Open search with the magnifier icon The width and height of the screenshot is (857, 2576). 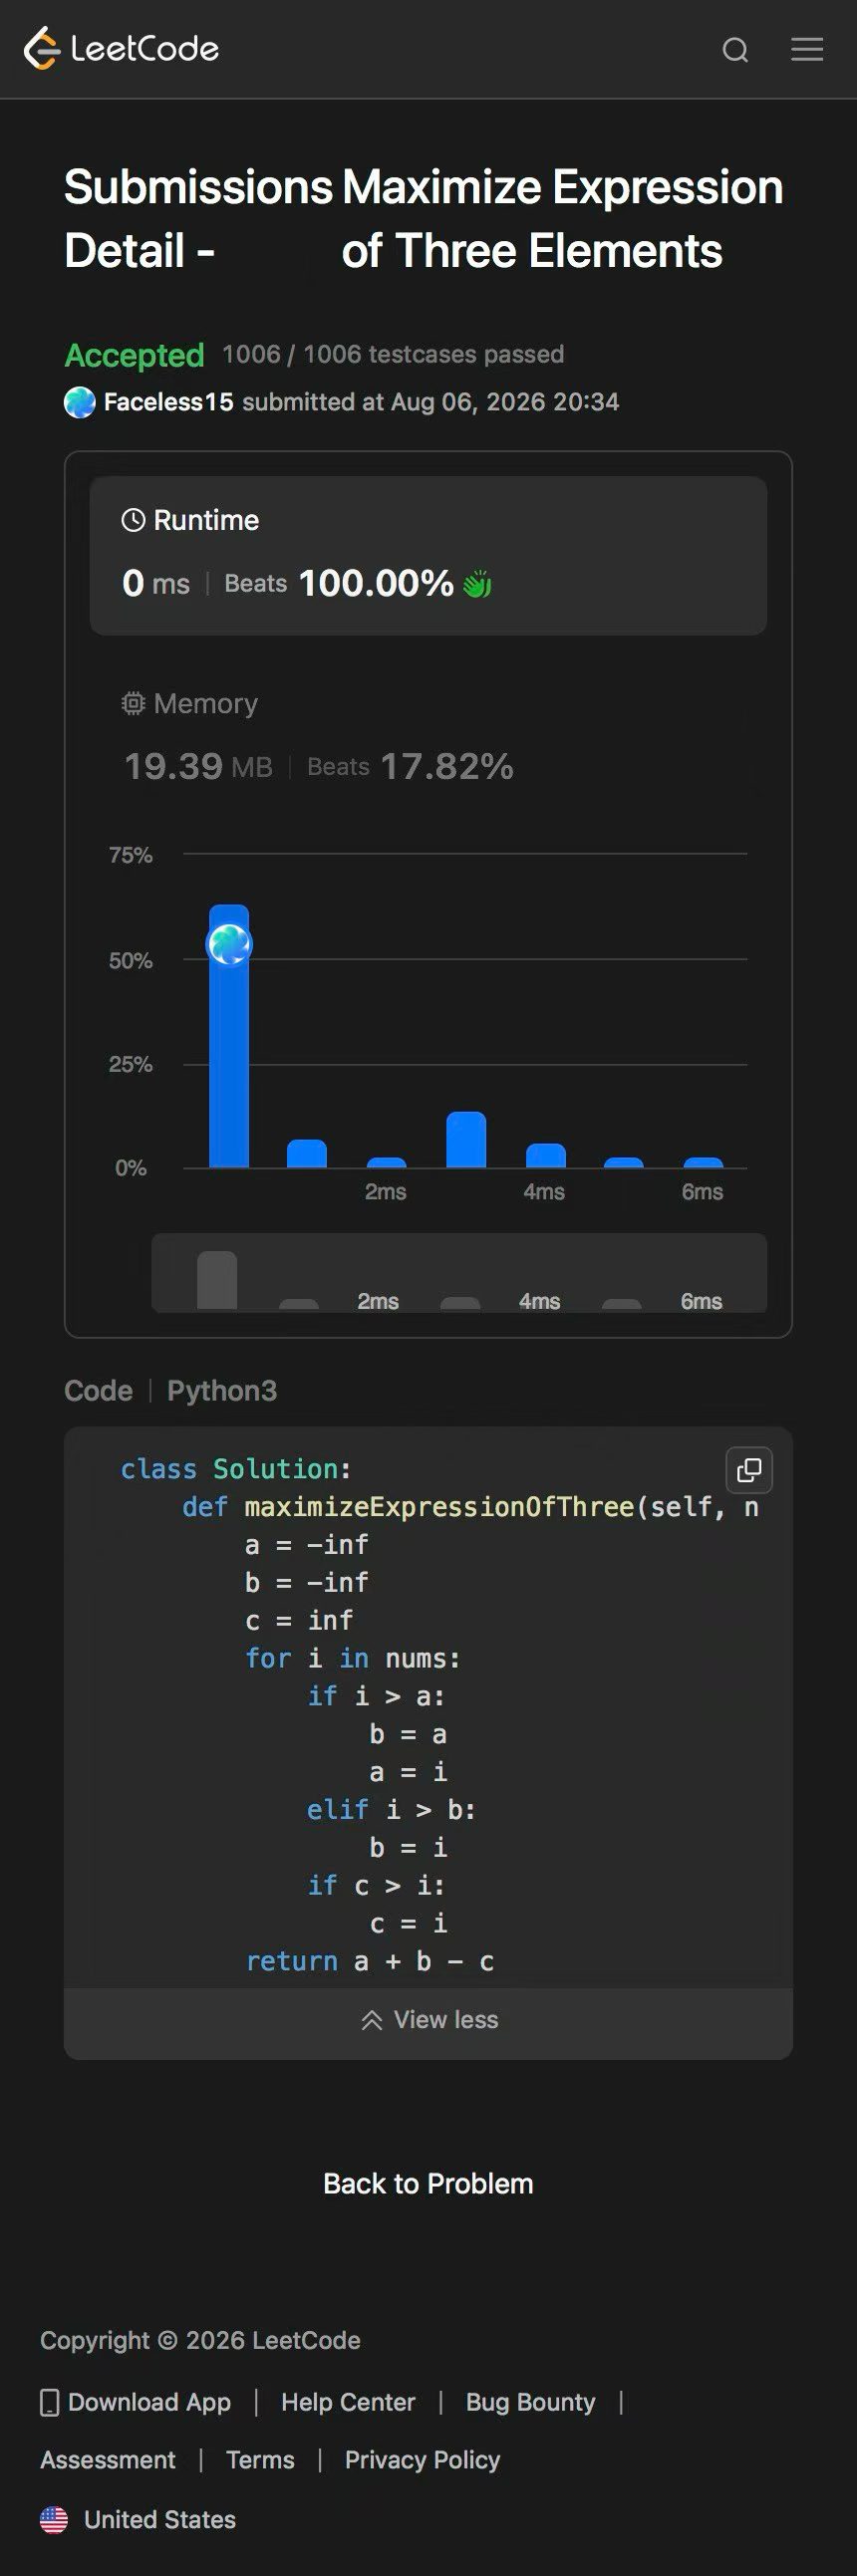735,50
